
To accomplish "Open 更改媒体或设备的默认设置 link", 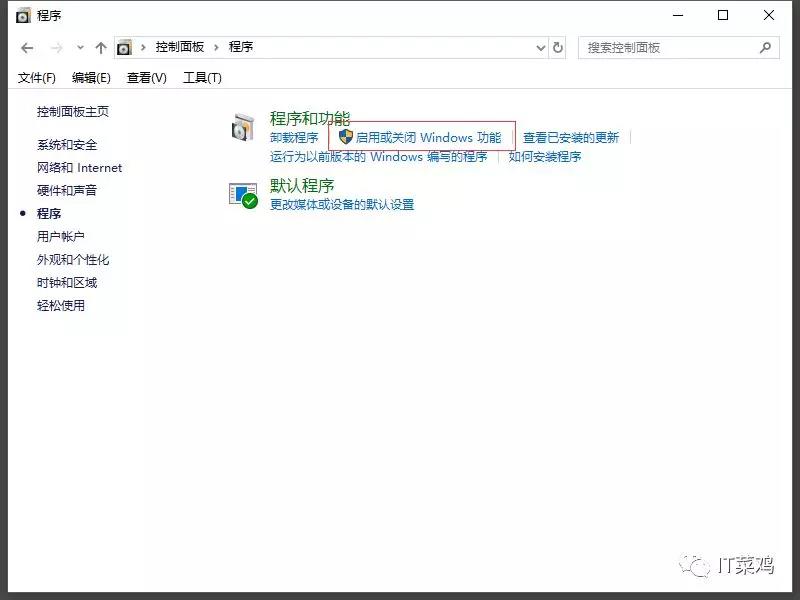I will (x=342, y=205).
